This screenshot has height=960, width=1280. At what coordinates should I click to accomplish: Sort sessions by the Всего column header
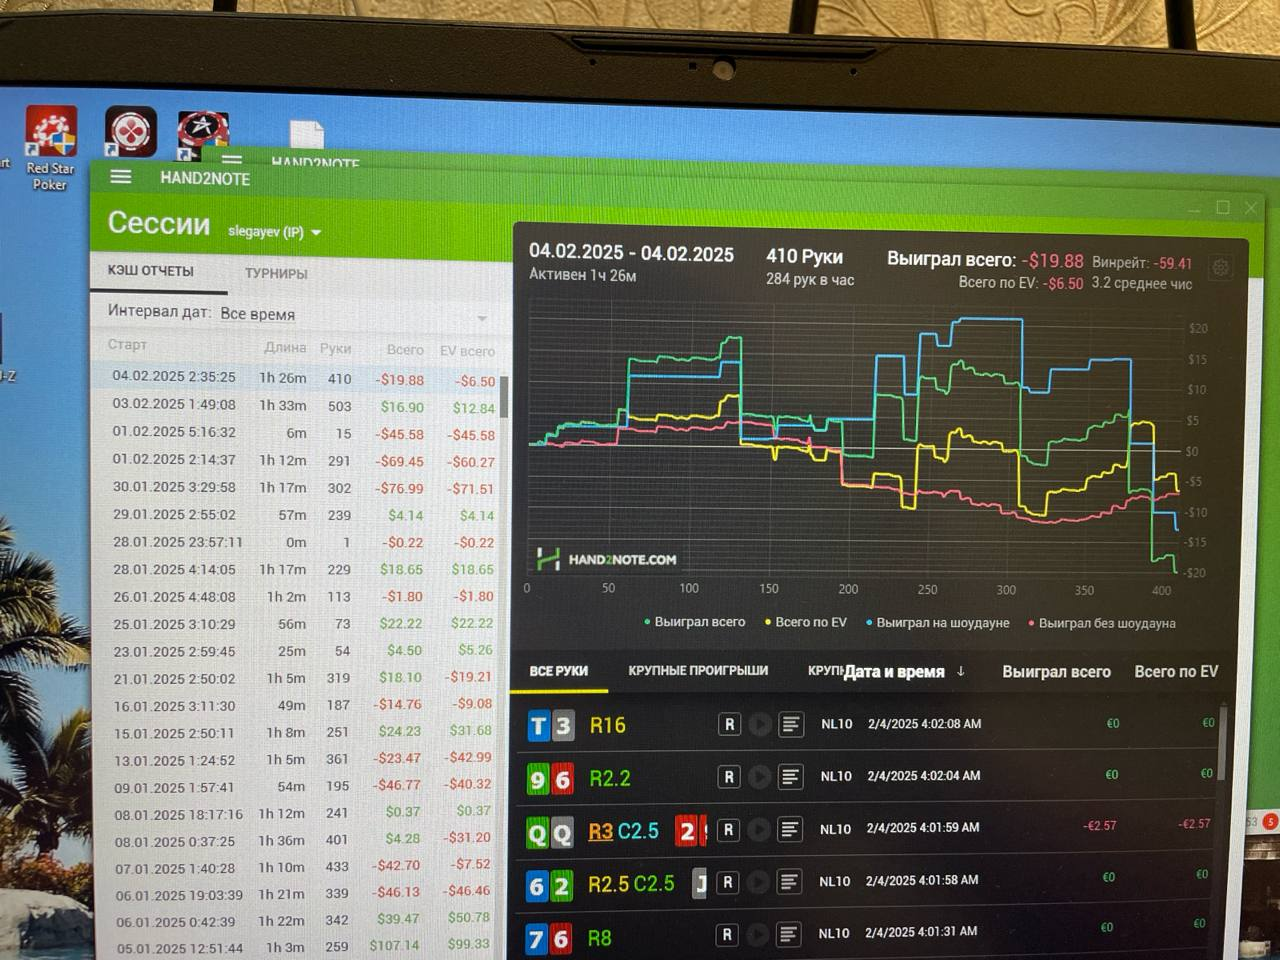click(405, 349)
